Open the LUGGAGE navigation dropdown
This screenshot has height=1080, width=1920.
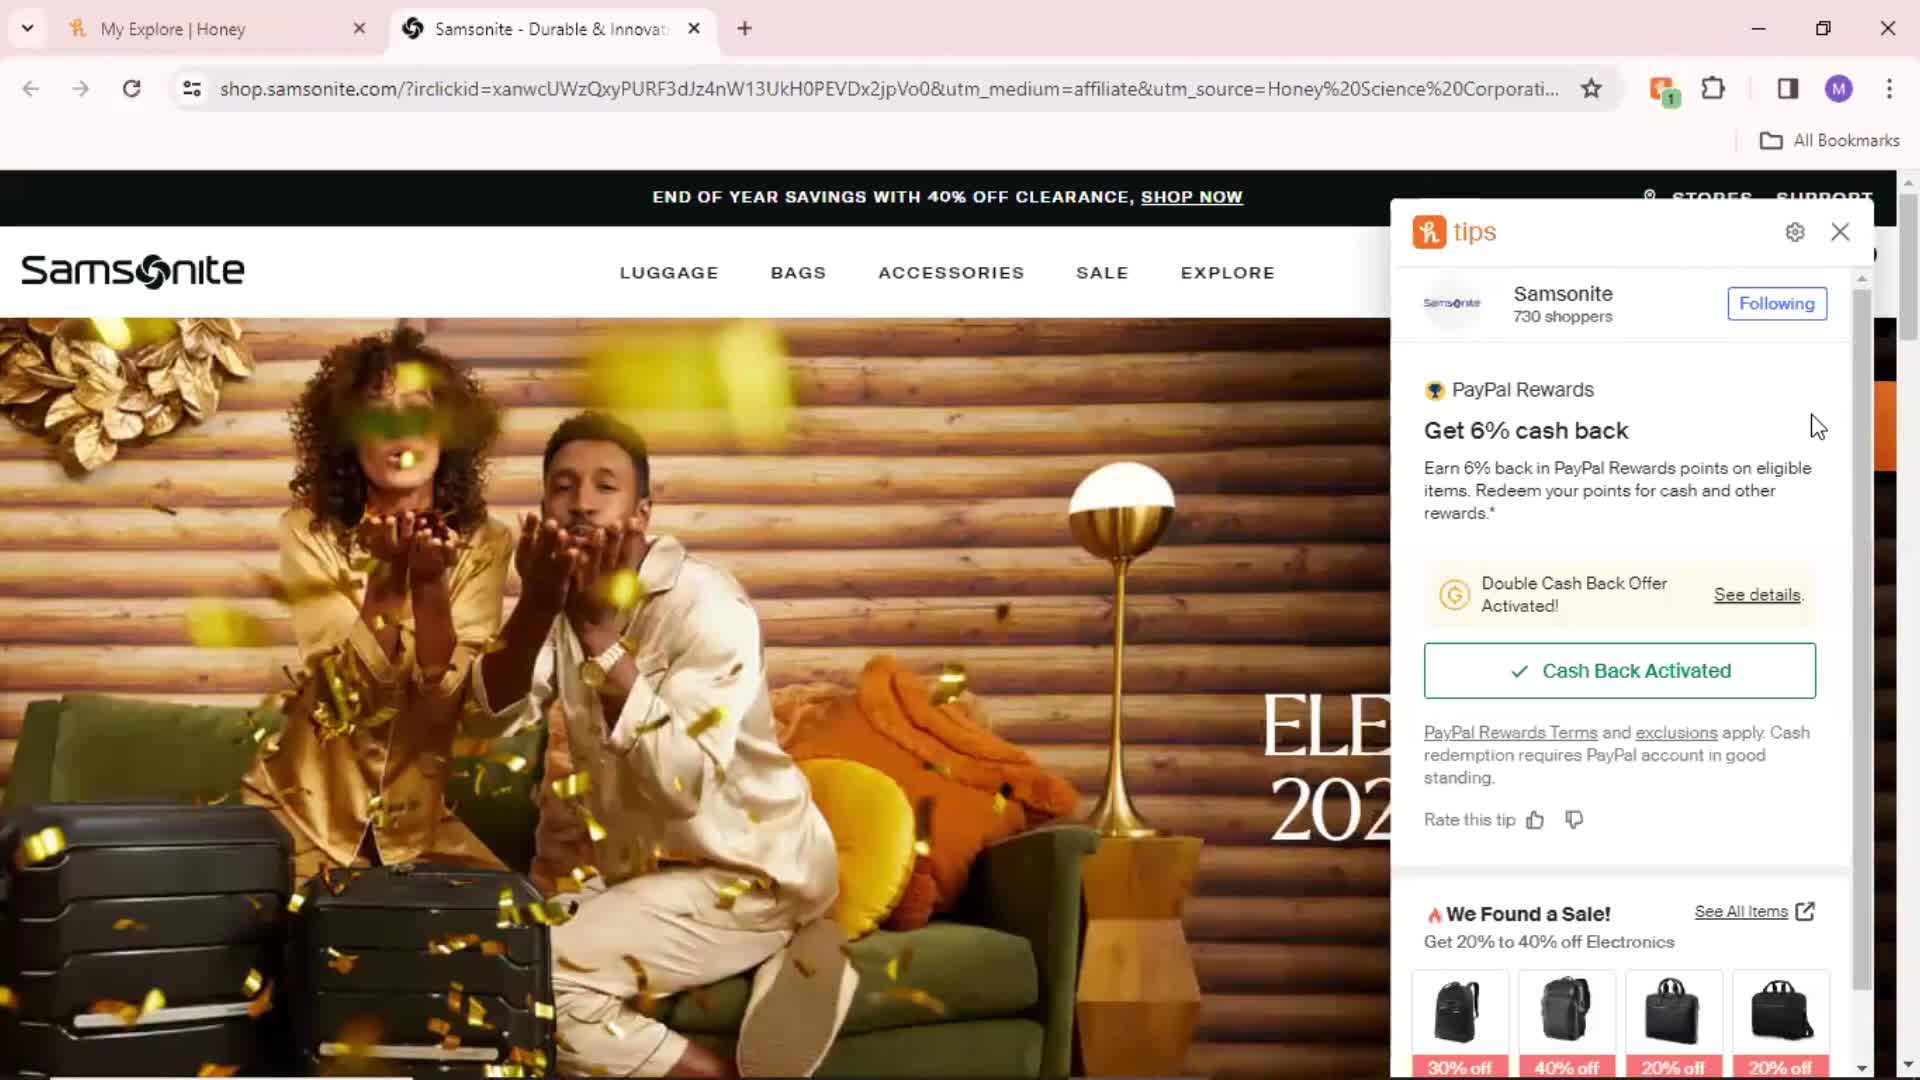point(669,272)
